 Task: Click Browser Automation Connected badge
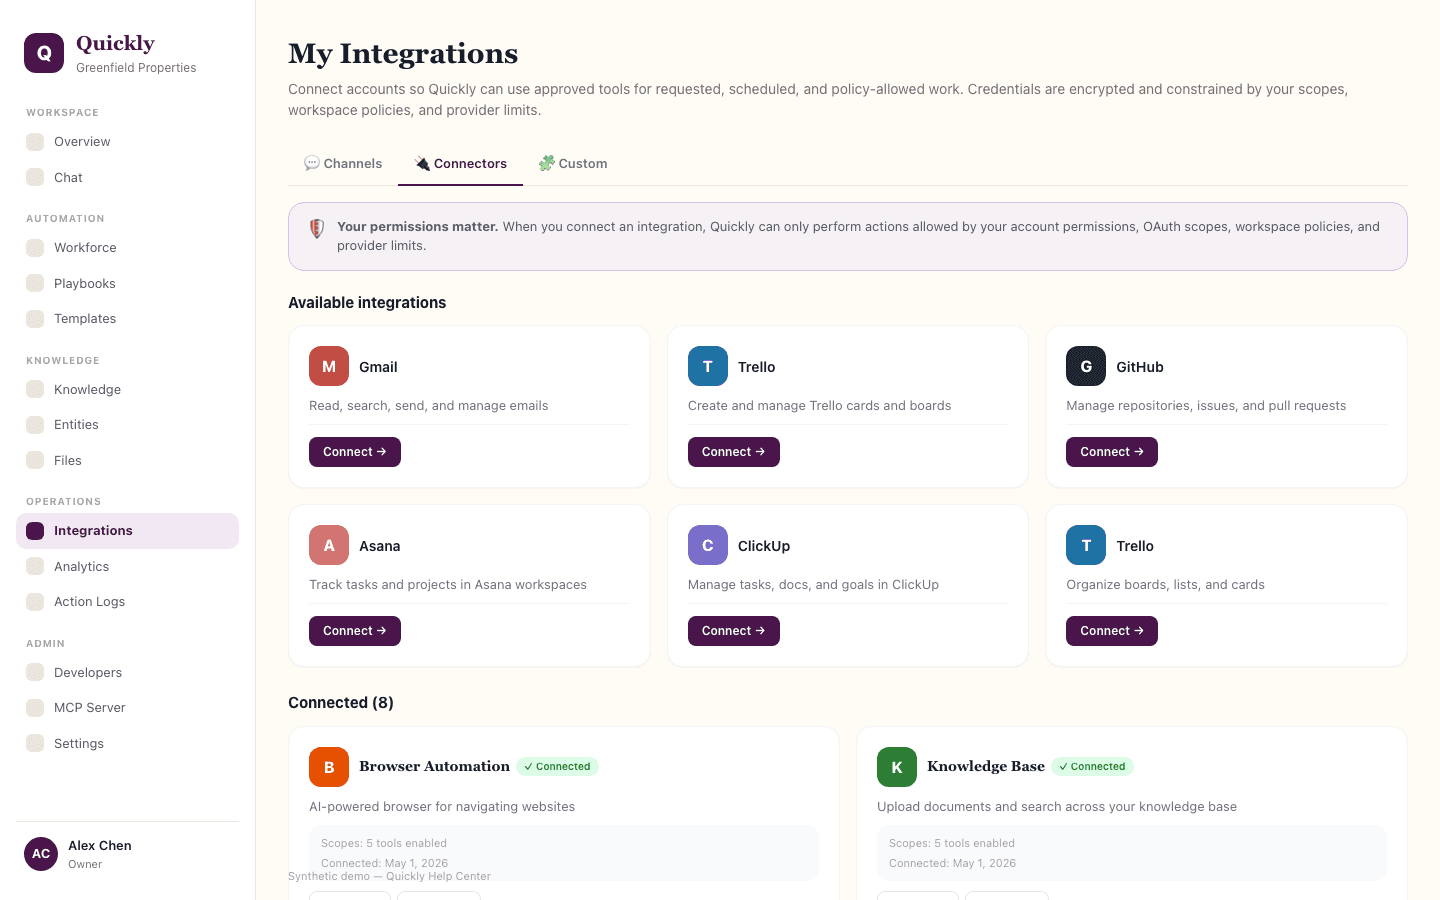tap(557, 767)
